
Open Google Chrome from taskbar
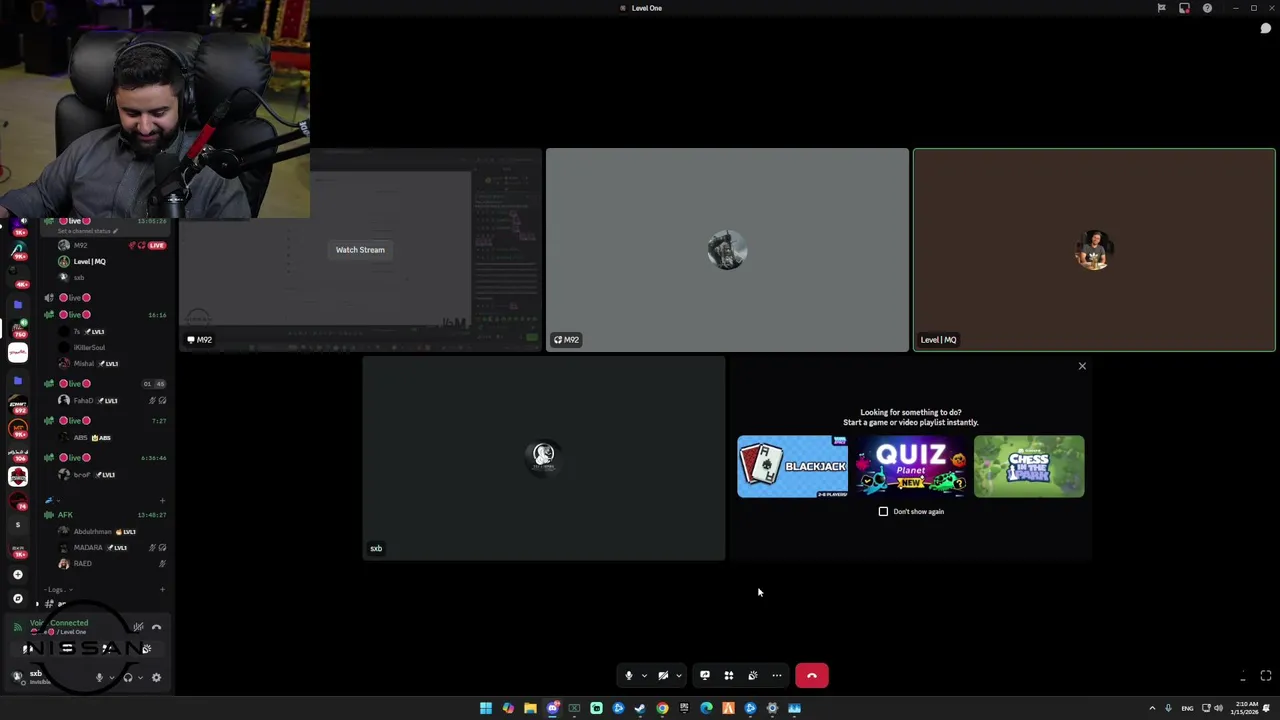(x=662, y=708)
